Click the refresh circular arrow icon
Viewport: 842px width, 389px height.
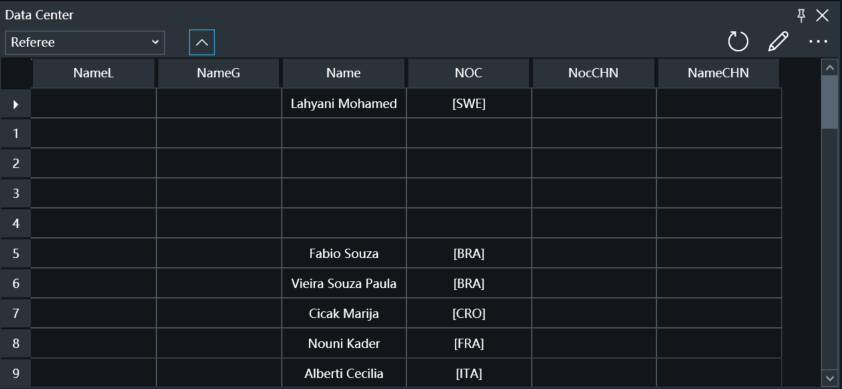738,41
